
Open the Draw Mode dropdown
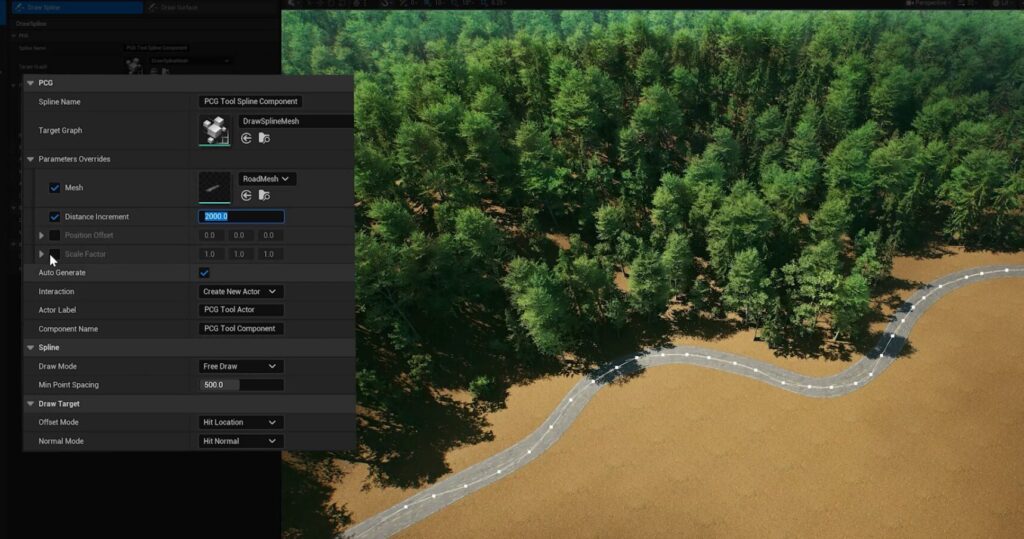241,367
